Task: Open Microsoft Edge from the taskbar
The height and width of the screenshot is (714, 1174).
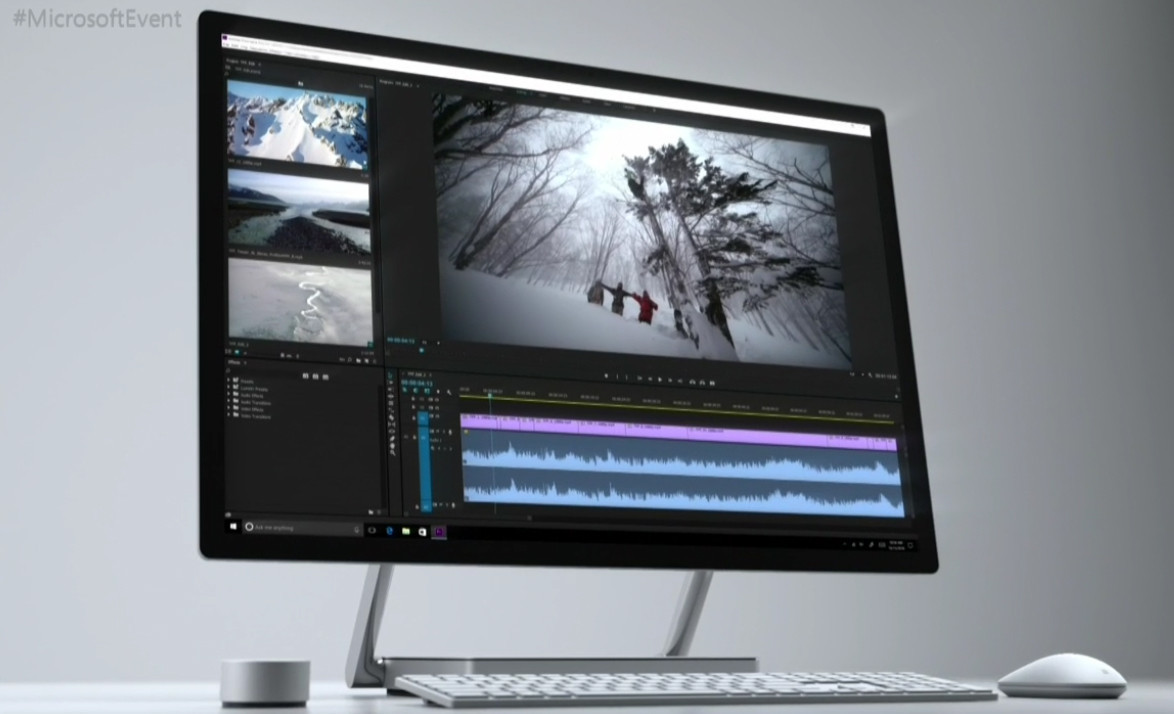Action: [389, 531]
